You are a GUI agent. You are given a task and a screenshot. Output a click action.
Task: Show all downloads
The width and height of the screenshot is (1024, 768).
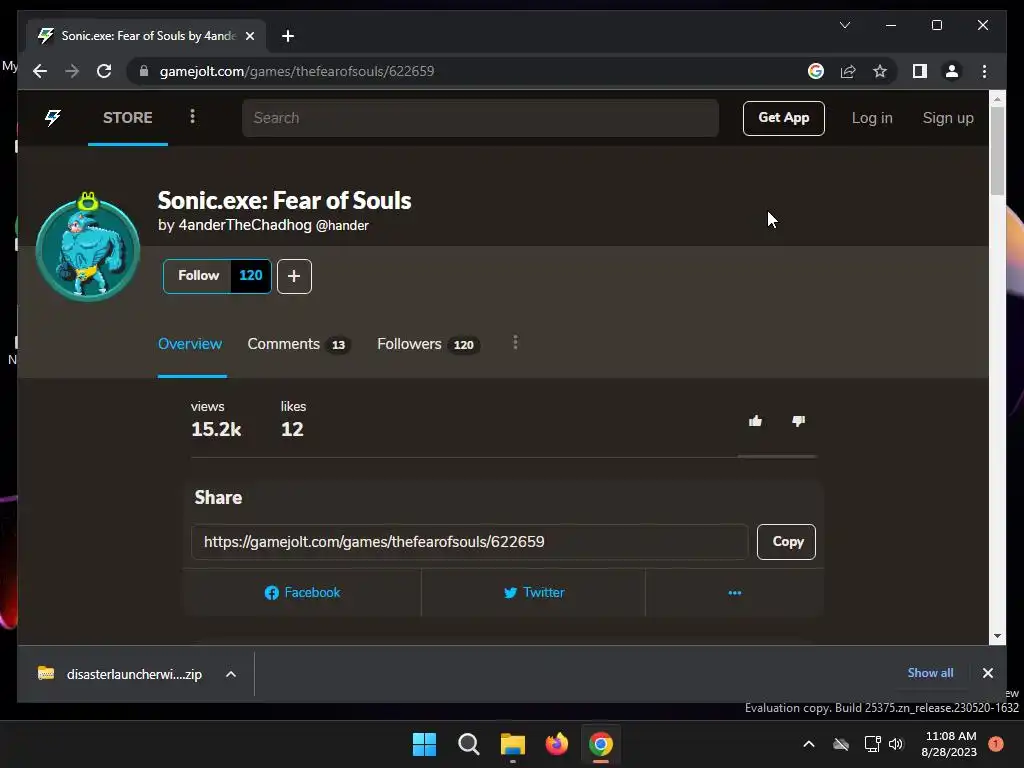click(930, 673)
